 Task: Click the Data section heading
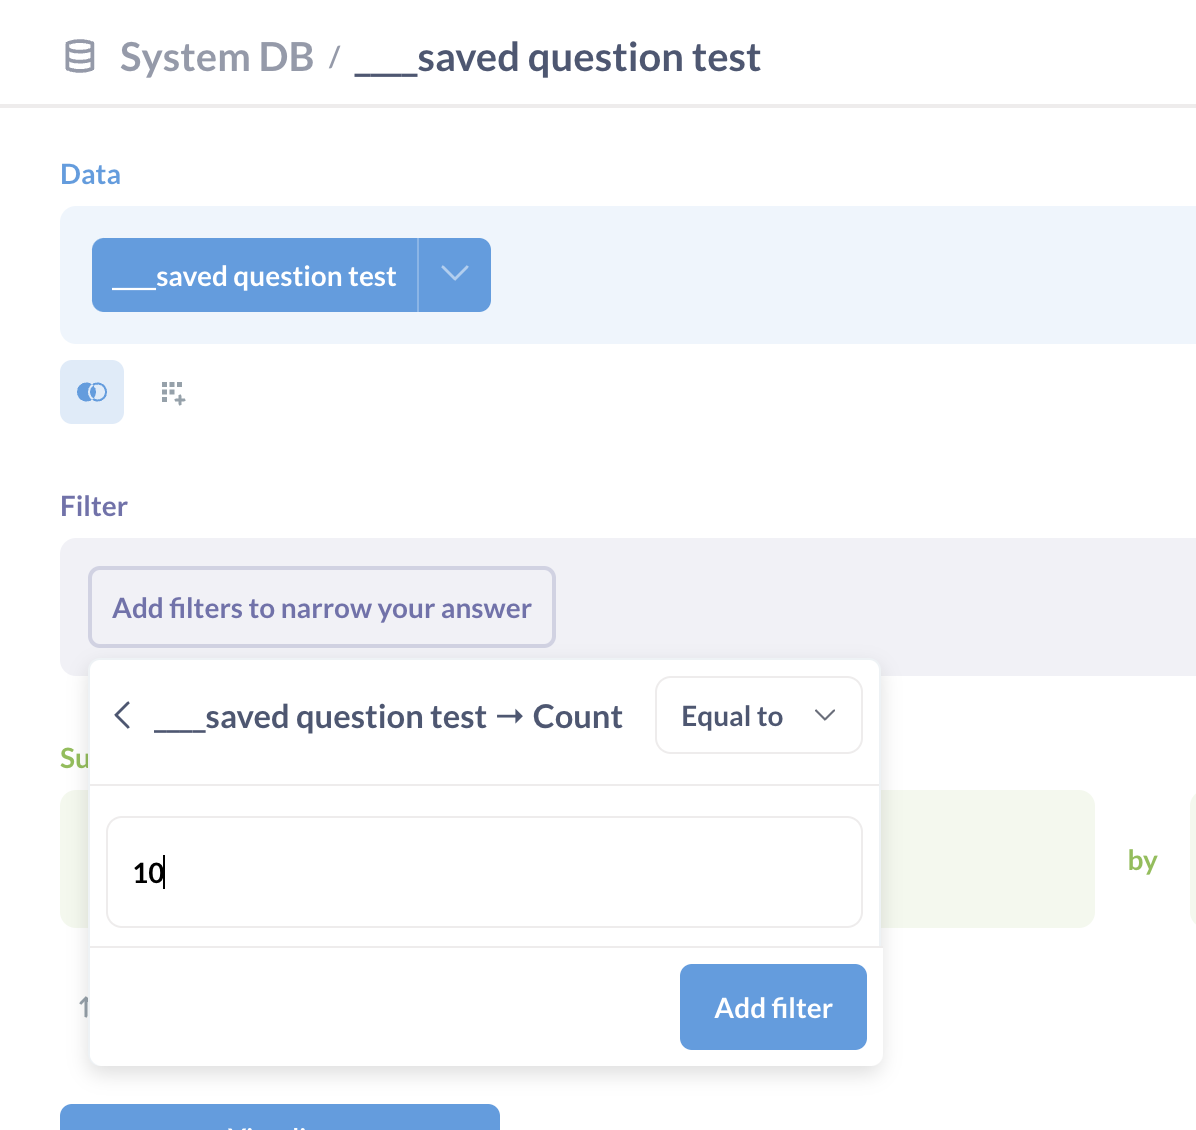tap(90, 173)
